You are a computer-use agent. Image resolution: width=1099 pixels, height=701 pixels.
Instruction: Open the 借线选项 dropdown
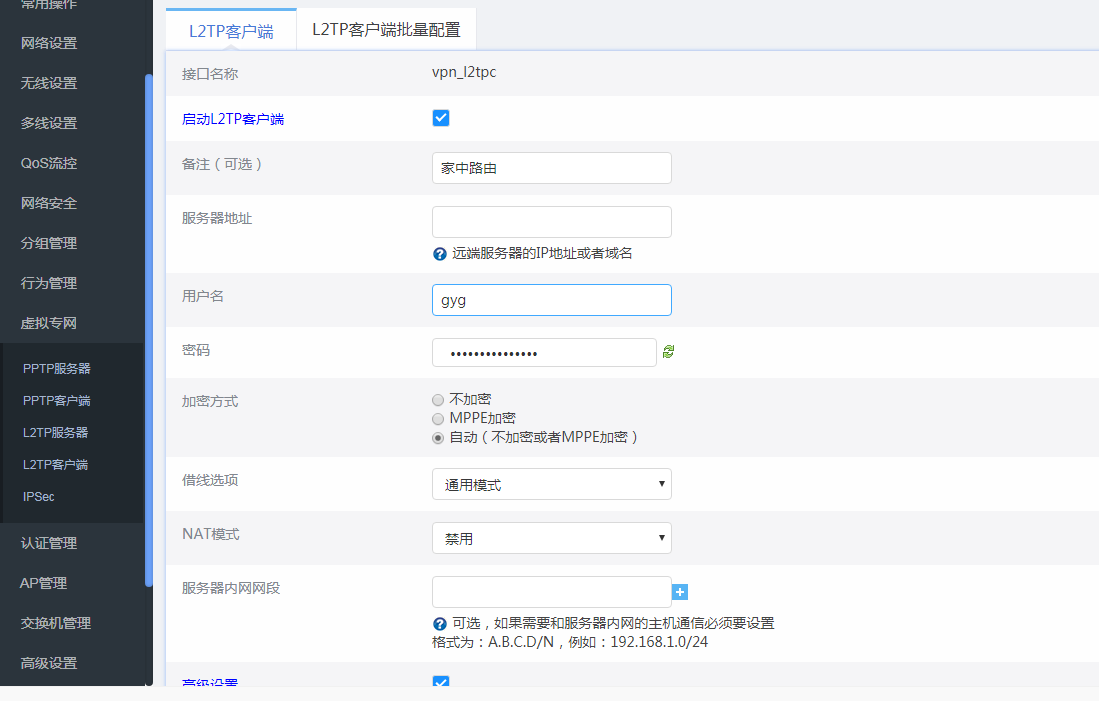(551, 484)
